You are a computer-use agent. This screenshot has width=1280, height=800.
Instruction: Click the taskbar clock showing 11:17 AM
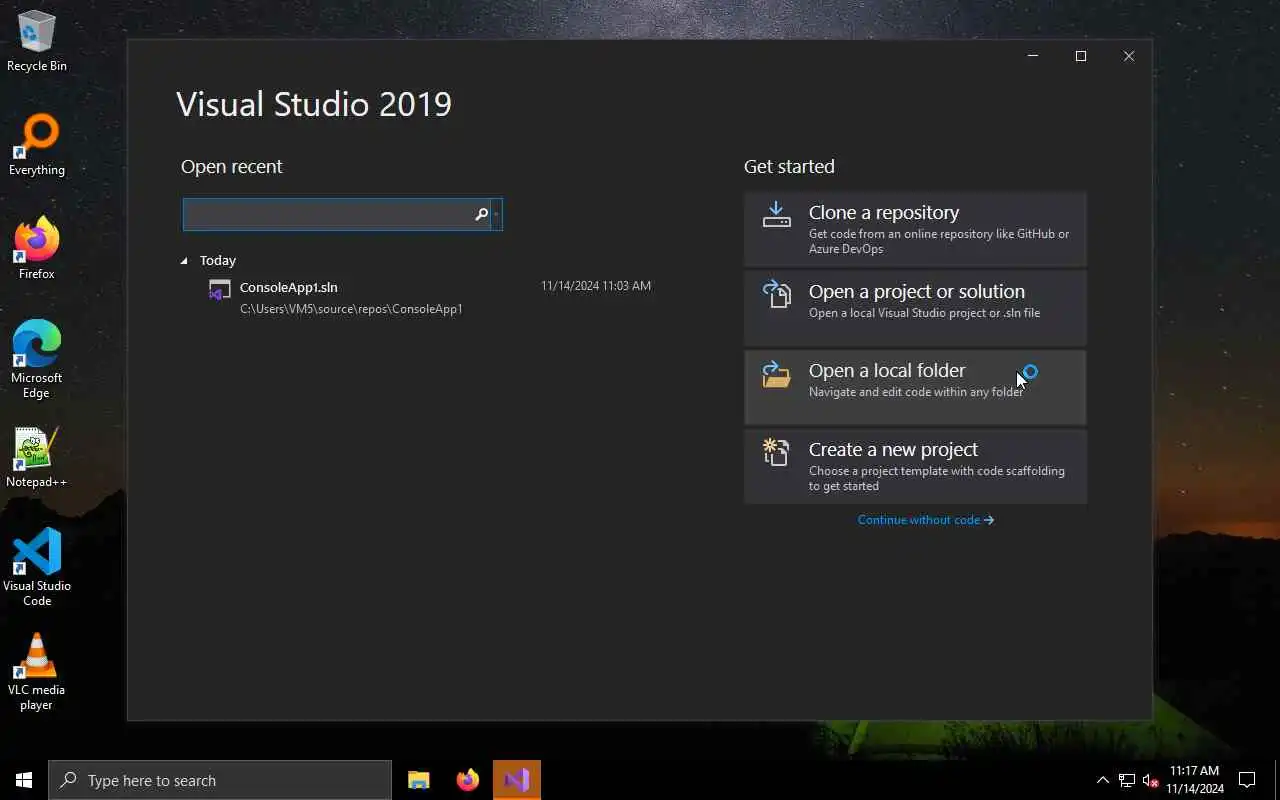[1195, 780]
